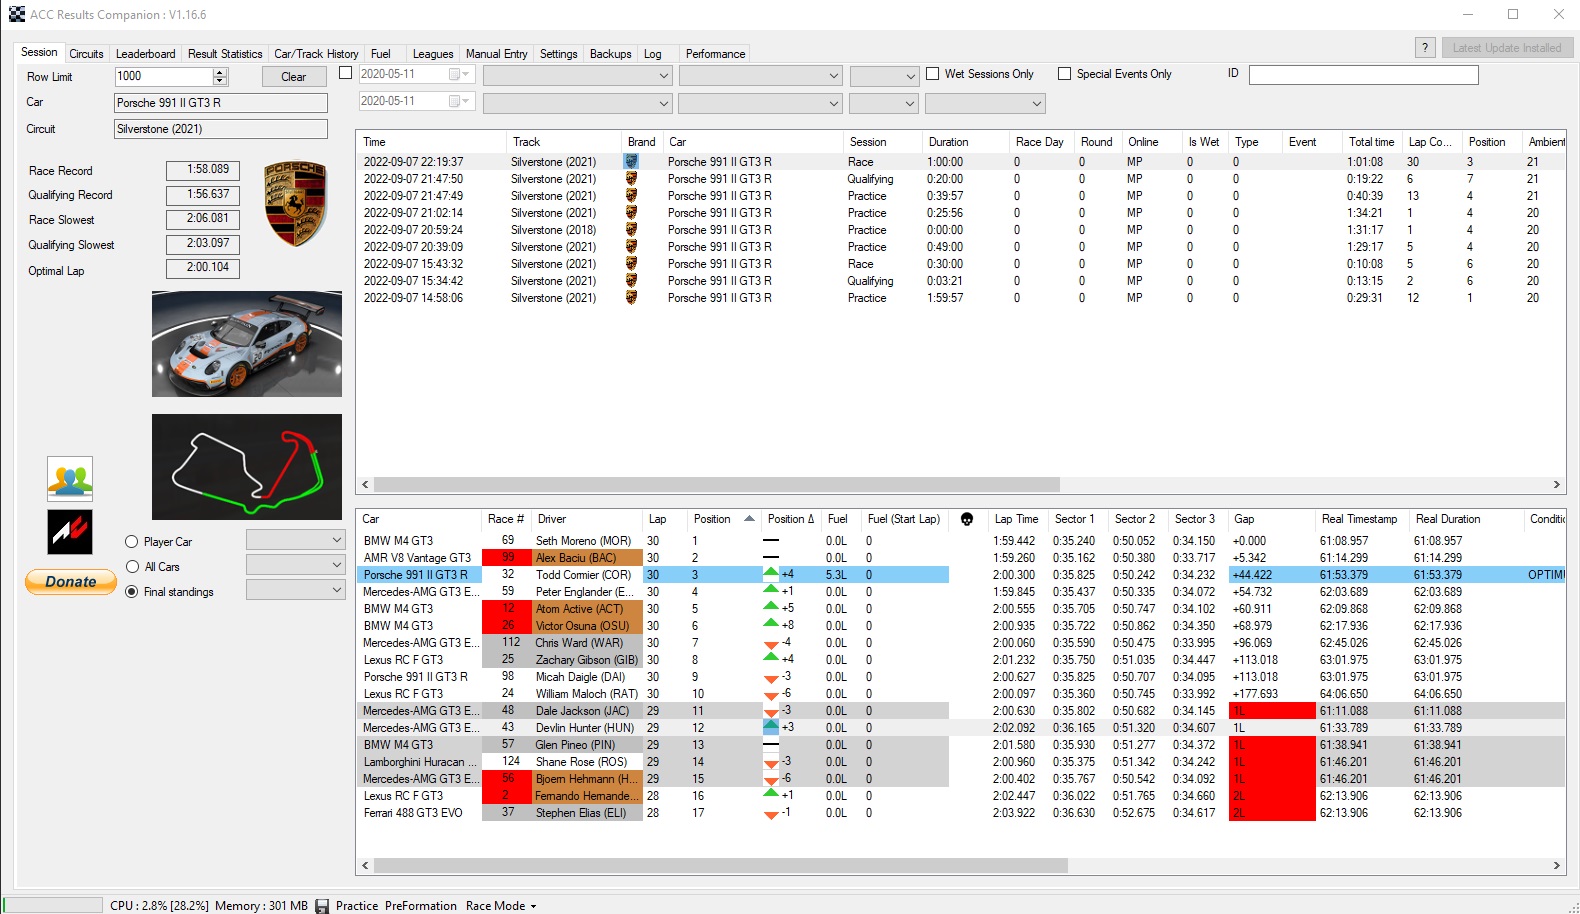
Task: Open the Performance tab
Action: (x=715, y=54)
